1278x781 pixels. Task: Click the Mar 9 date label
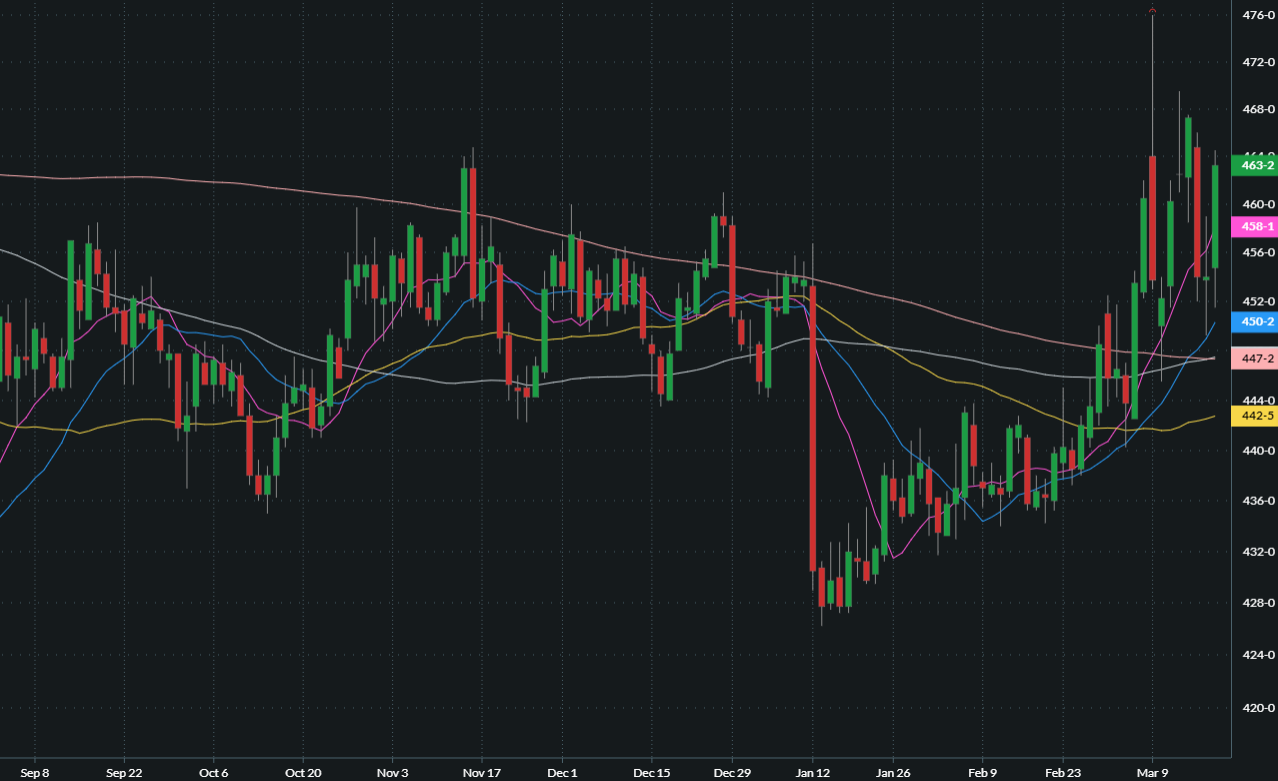click(1152, 773)
